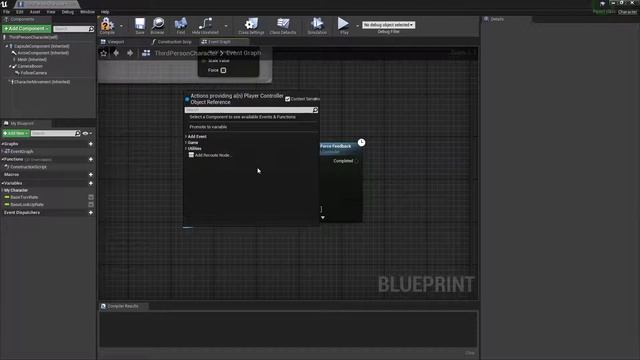This screenshot has height=360, width=640.
Task: Click the Unreal Engine logo icon
Action: 4,4
